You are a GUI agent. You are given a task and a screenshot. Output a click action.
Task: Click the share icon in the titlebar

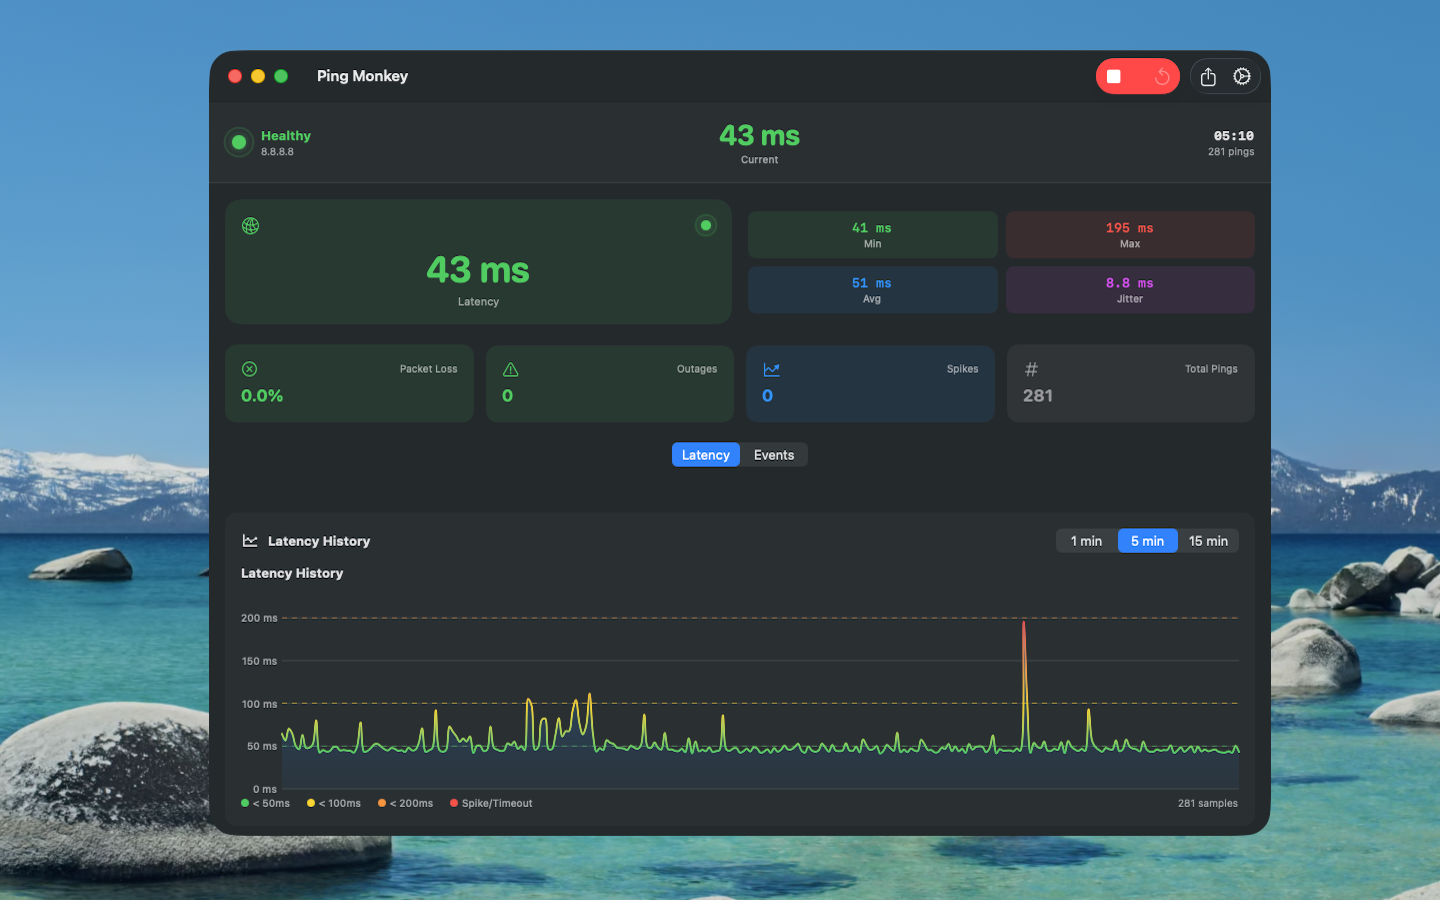(x=1207, y=76)
